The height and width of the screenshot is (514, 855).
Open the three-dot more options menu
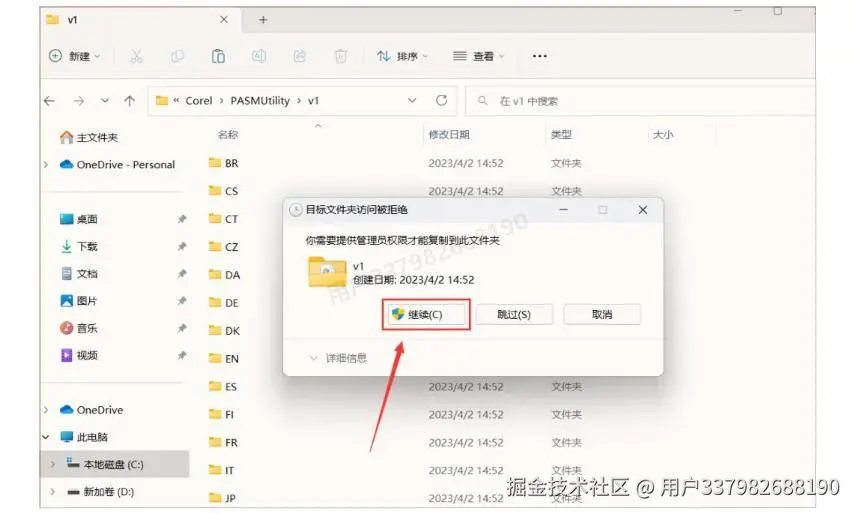539,56
